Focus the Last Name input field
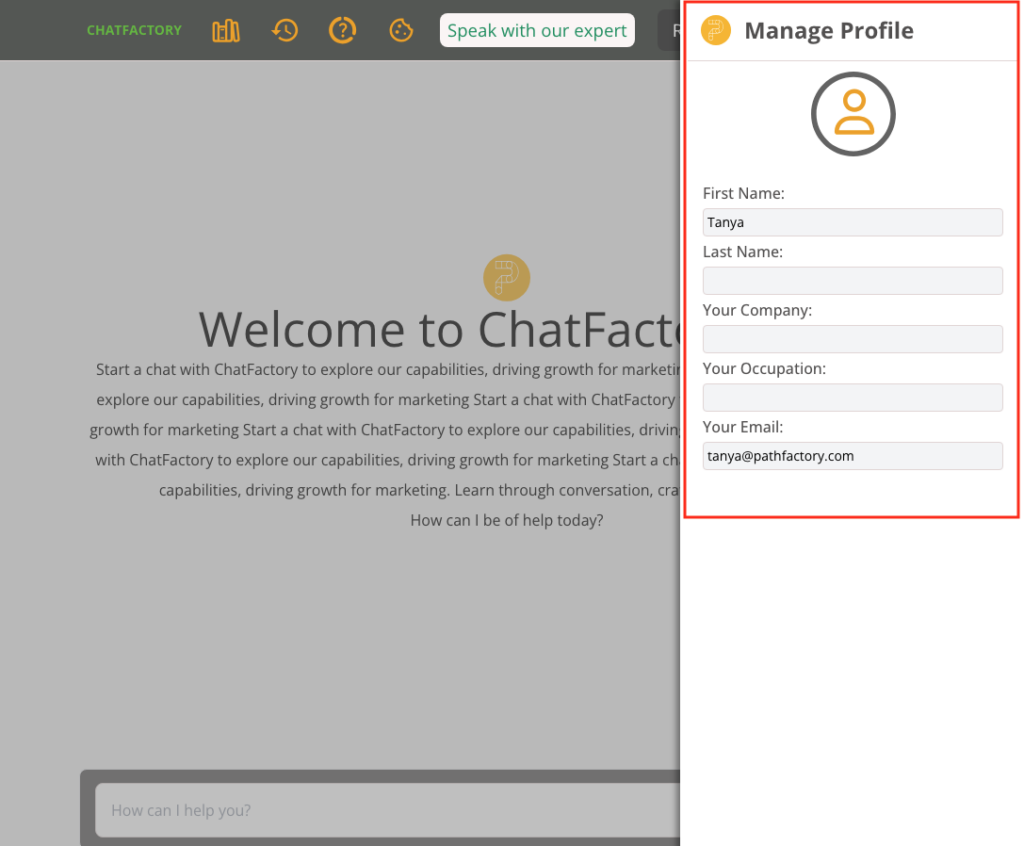Viewport: 1024px width, 846px height. pyautogui.click(x=852, y=280)
